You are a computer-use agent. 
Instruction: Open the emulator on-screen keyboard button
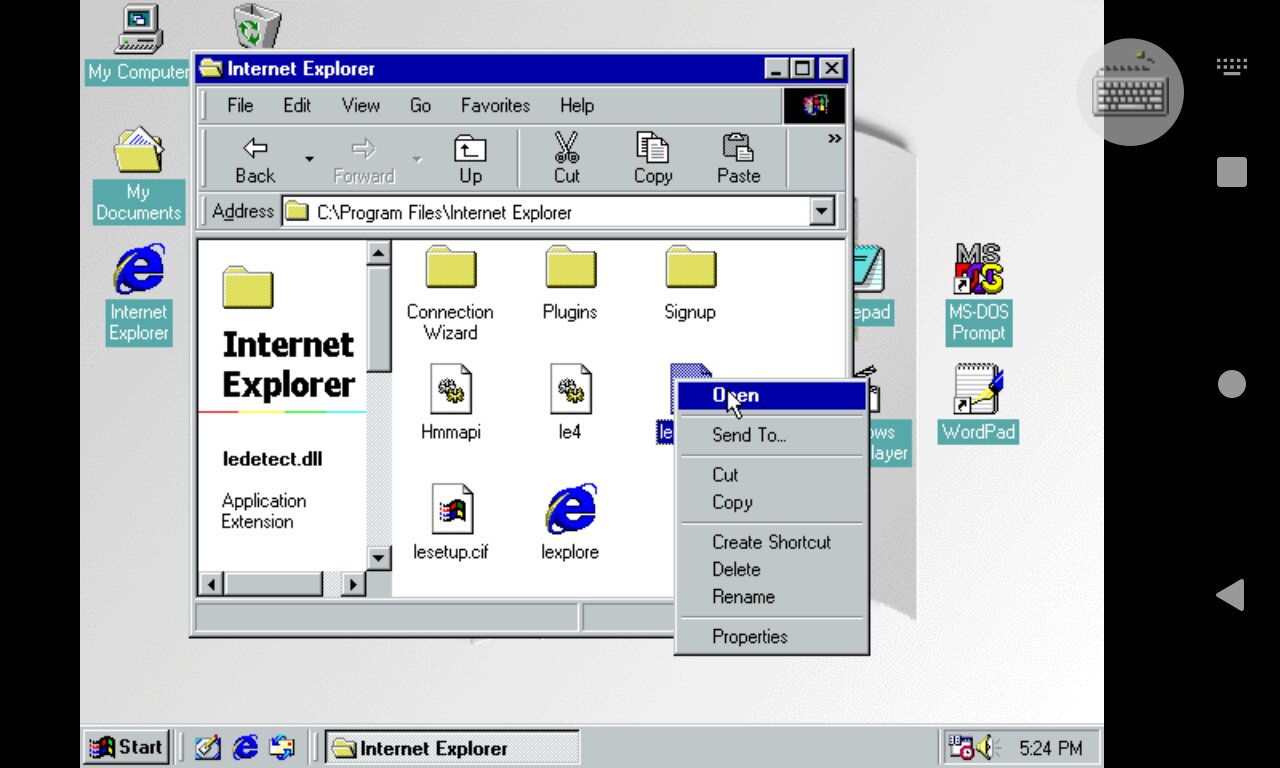(x=1130, y=93)
